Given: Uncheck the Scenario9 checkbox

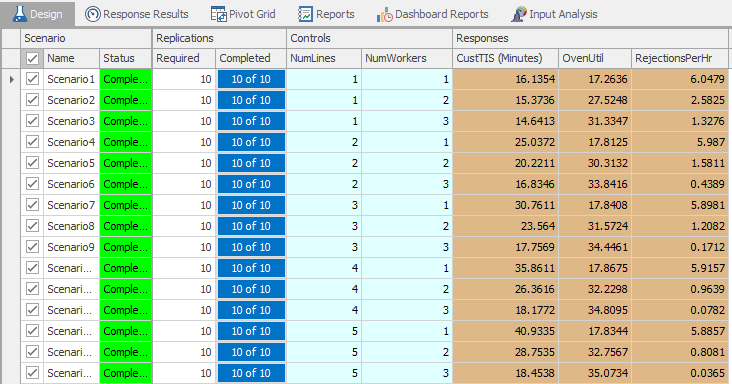Looking at the screenshot, I should pyautogui.click(x=32, y=247).
